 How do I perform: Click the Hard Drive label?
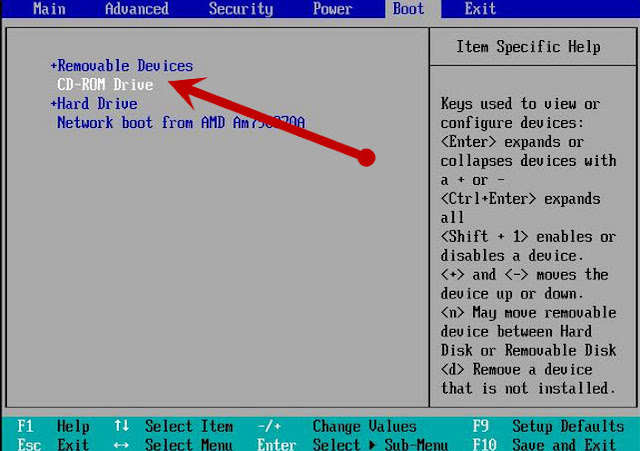pos(97,104)
